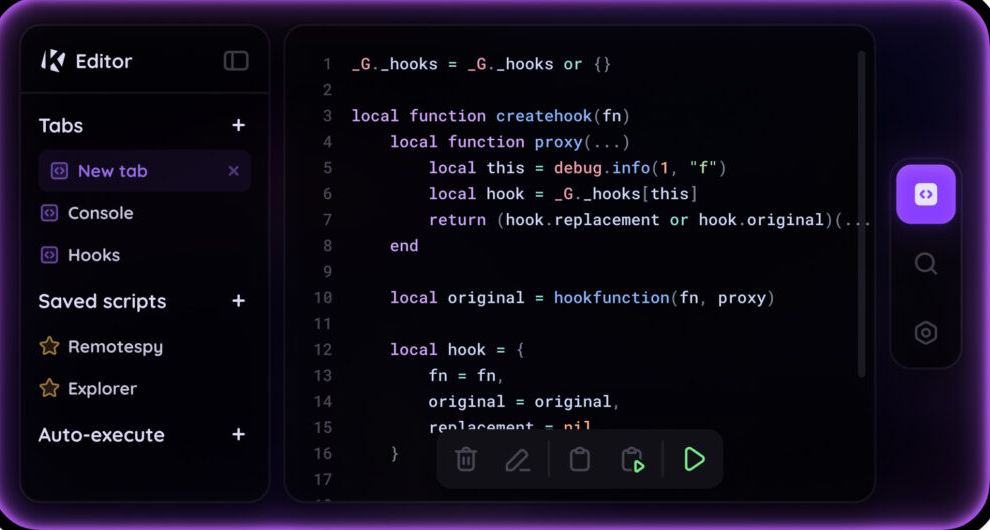This screenshot has height=530, width=990.
Task: Click the trash icon to clear editor
Action: tap(466, 459)
